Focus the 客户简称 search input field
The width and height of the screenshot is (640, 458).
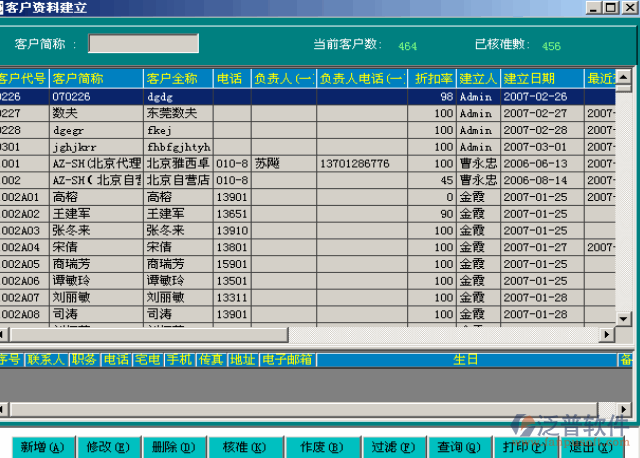[x=143, y=44]
